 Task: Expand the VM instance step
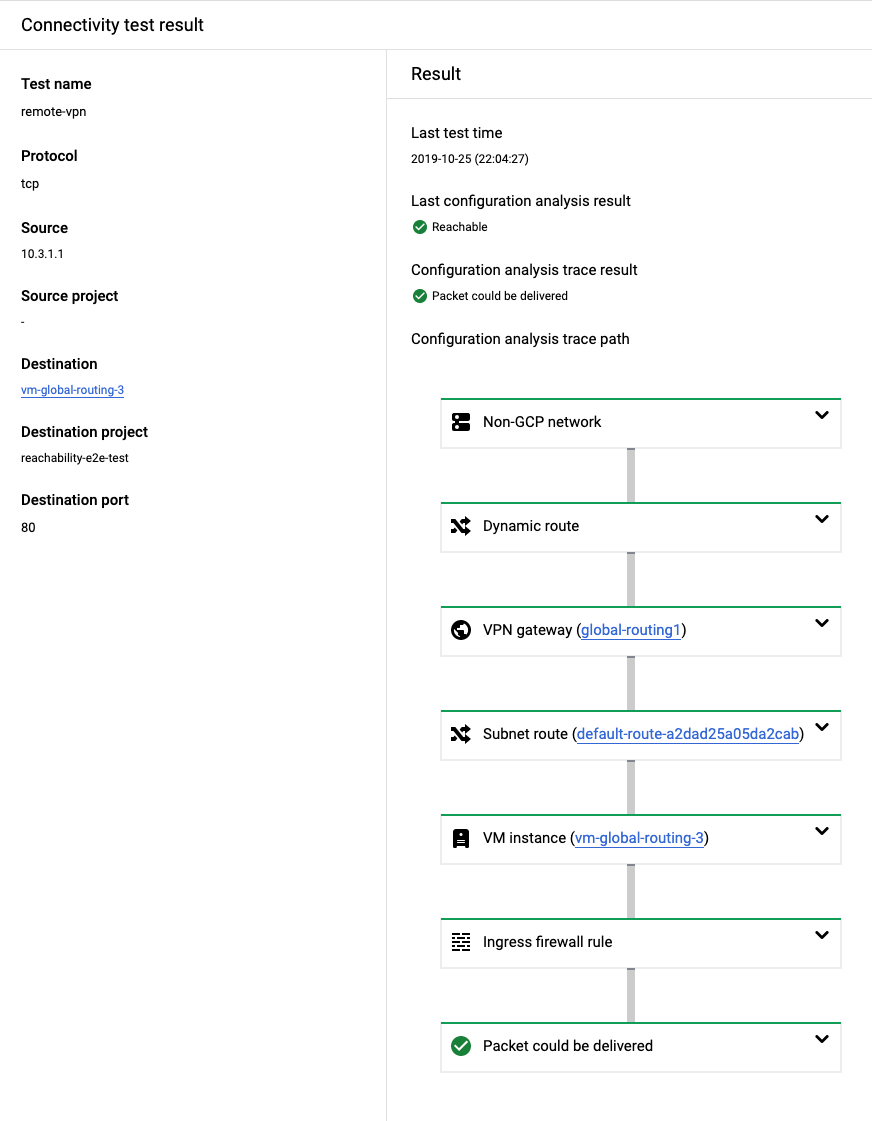click(822, 831)
